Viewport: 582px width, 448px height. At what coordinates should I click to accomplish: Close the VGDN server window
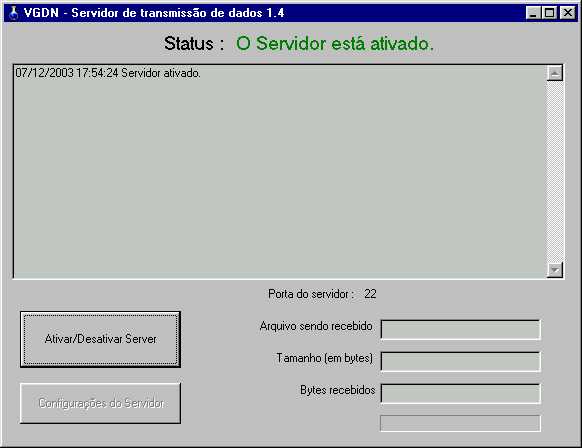click(568, 13)
